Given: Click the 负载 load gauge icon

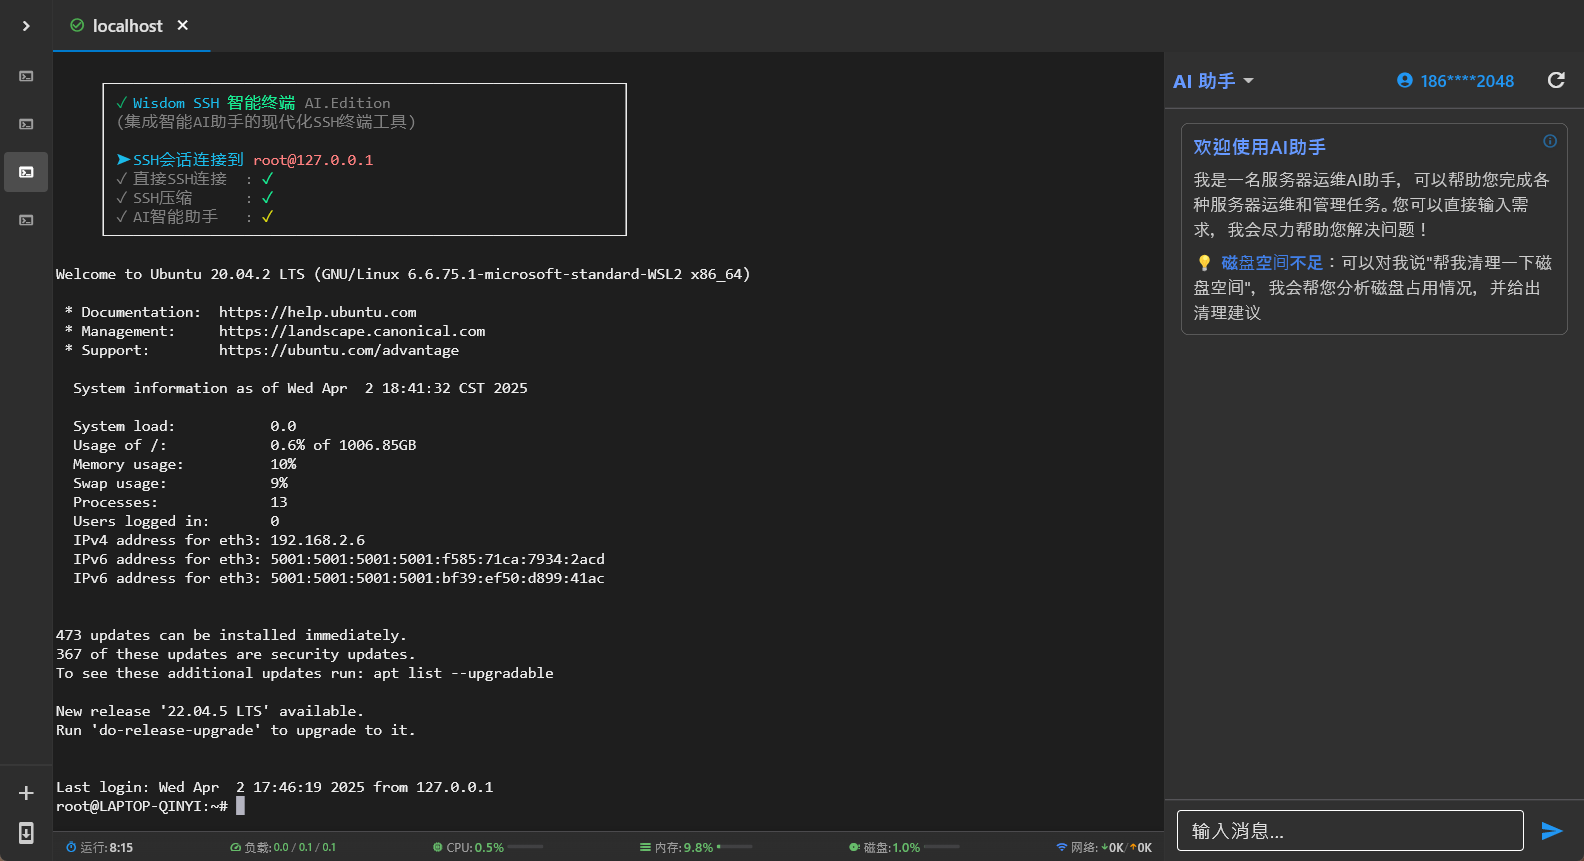Looking at the screenshot, I should [x=235, y=847].
